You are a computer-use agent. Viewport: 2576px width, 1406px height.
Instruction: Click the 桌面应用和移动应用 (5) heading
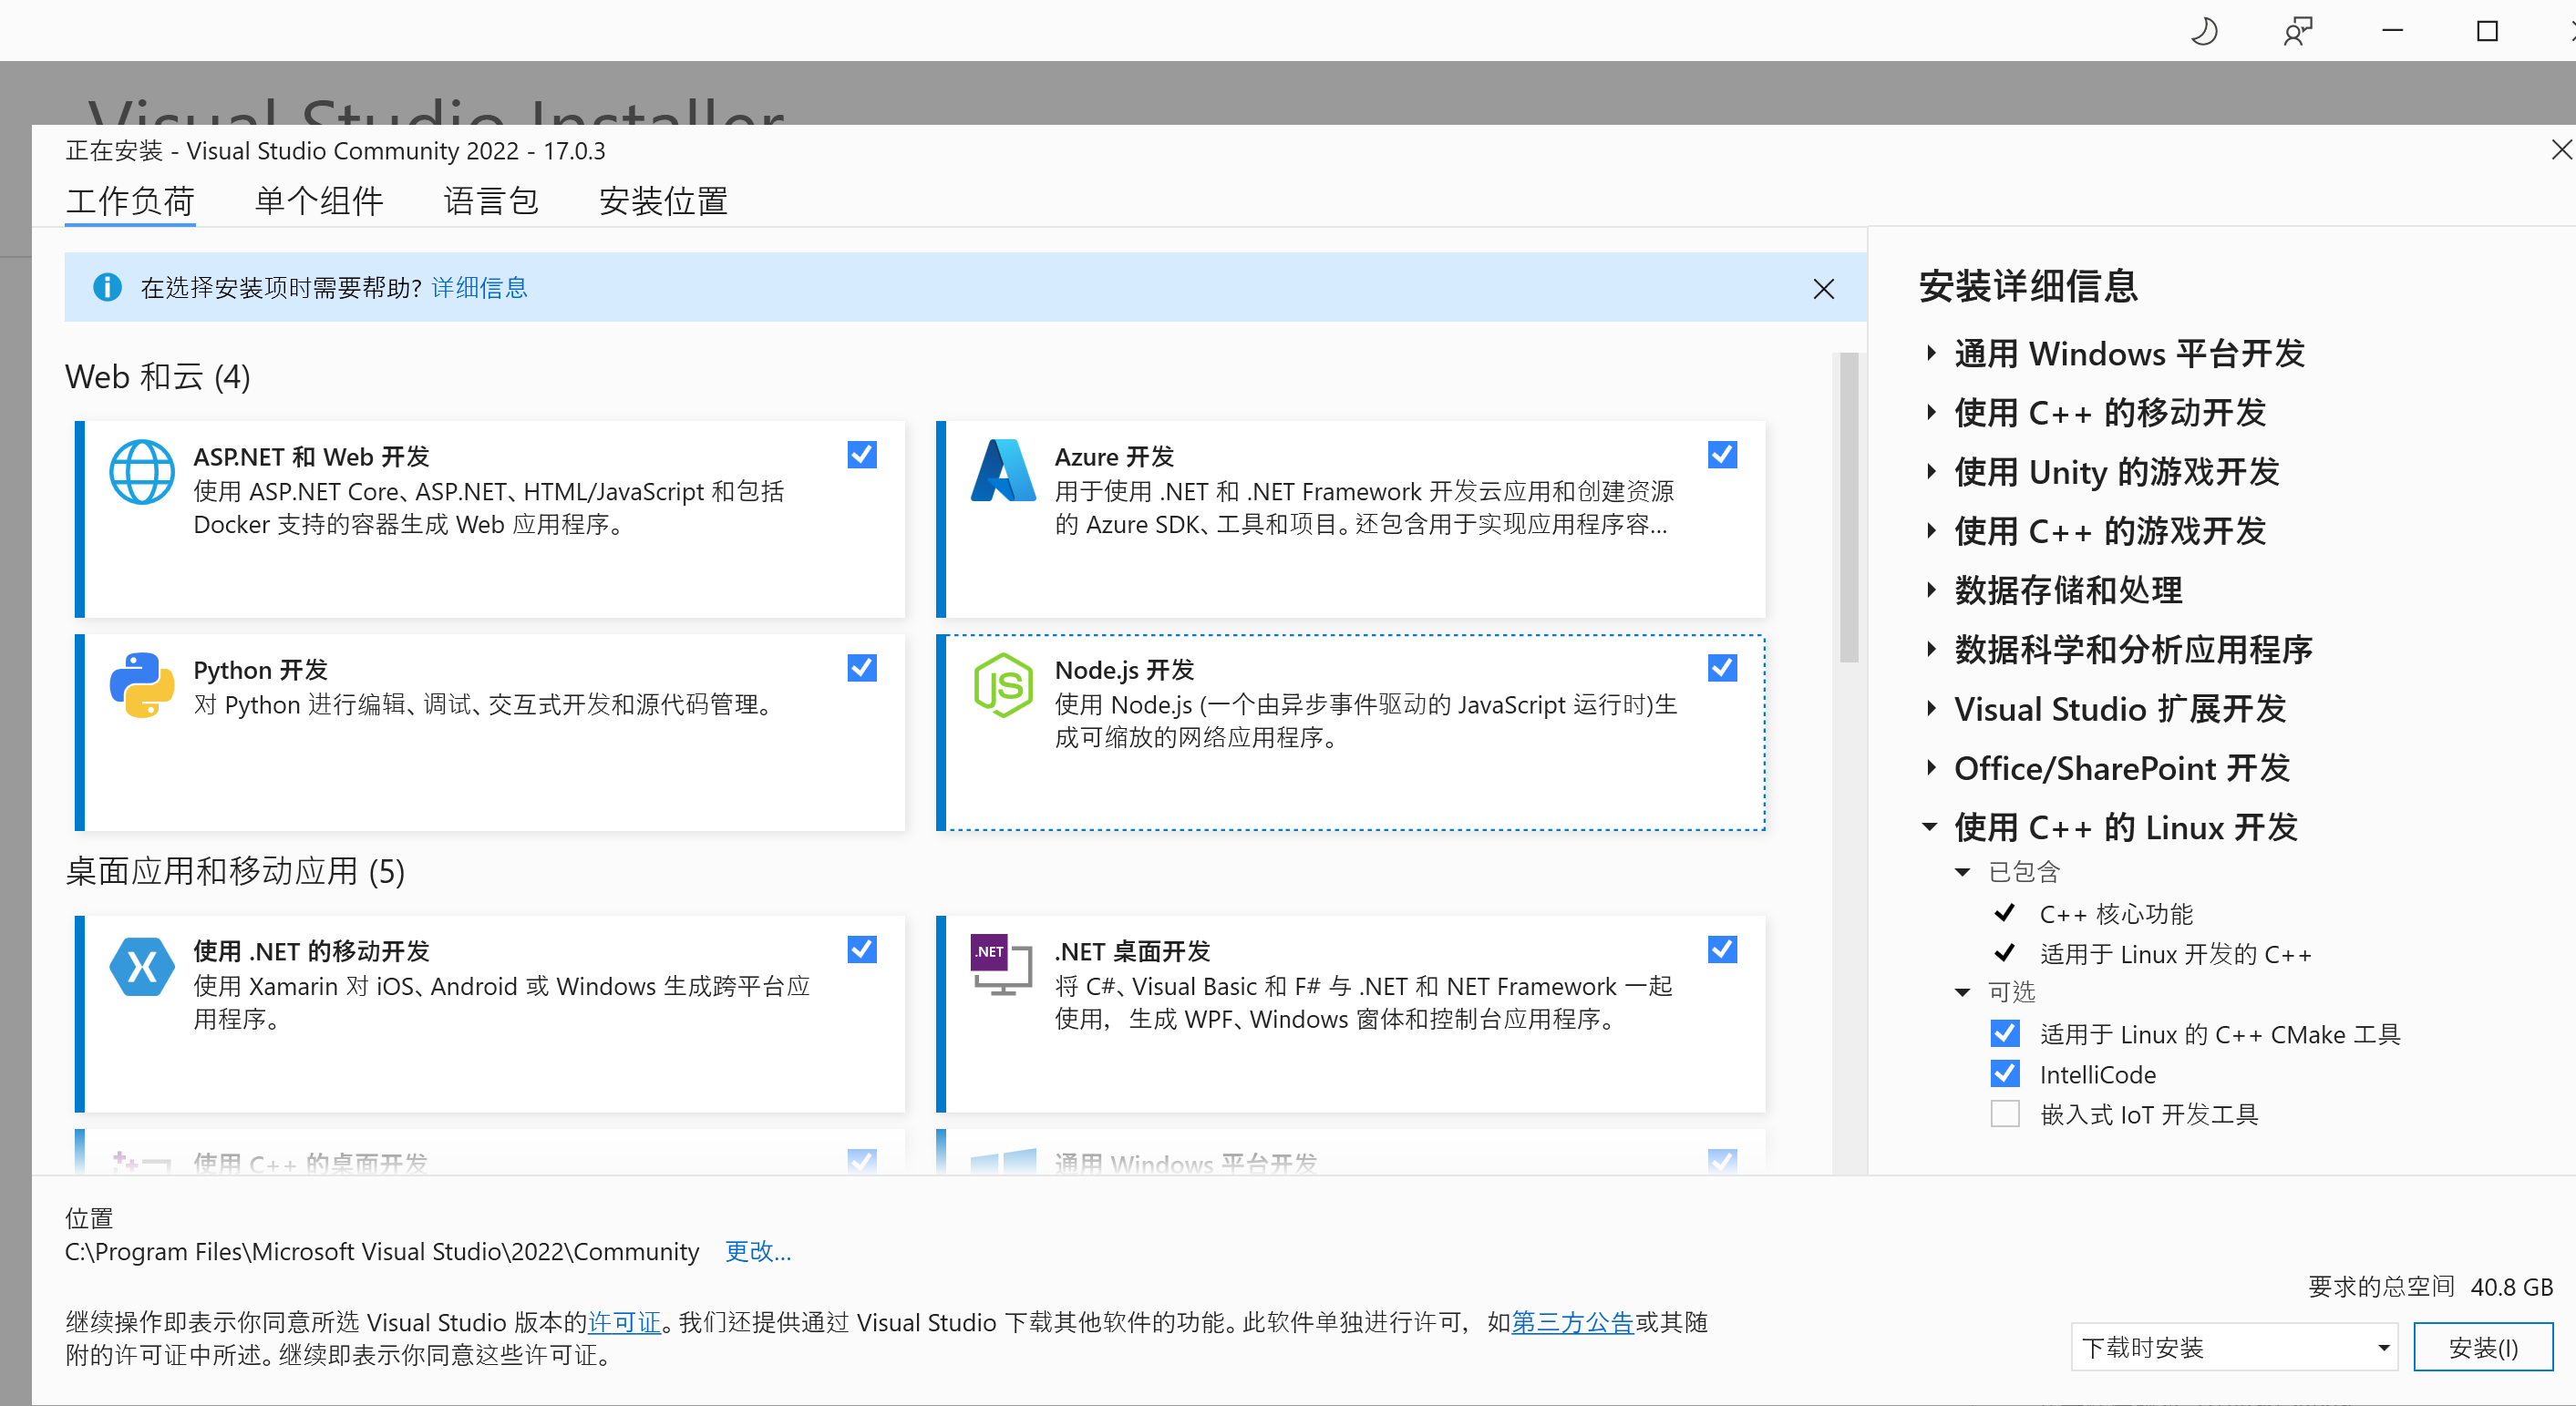235,871
